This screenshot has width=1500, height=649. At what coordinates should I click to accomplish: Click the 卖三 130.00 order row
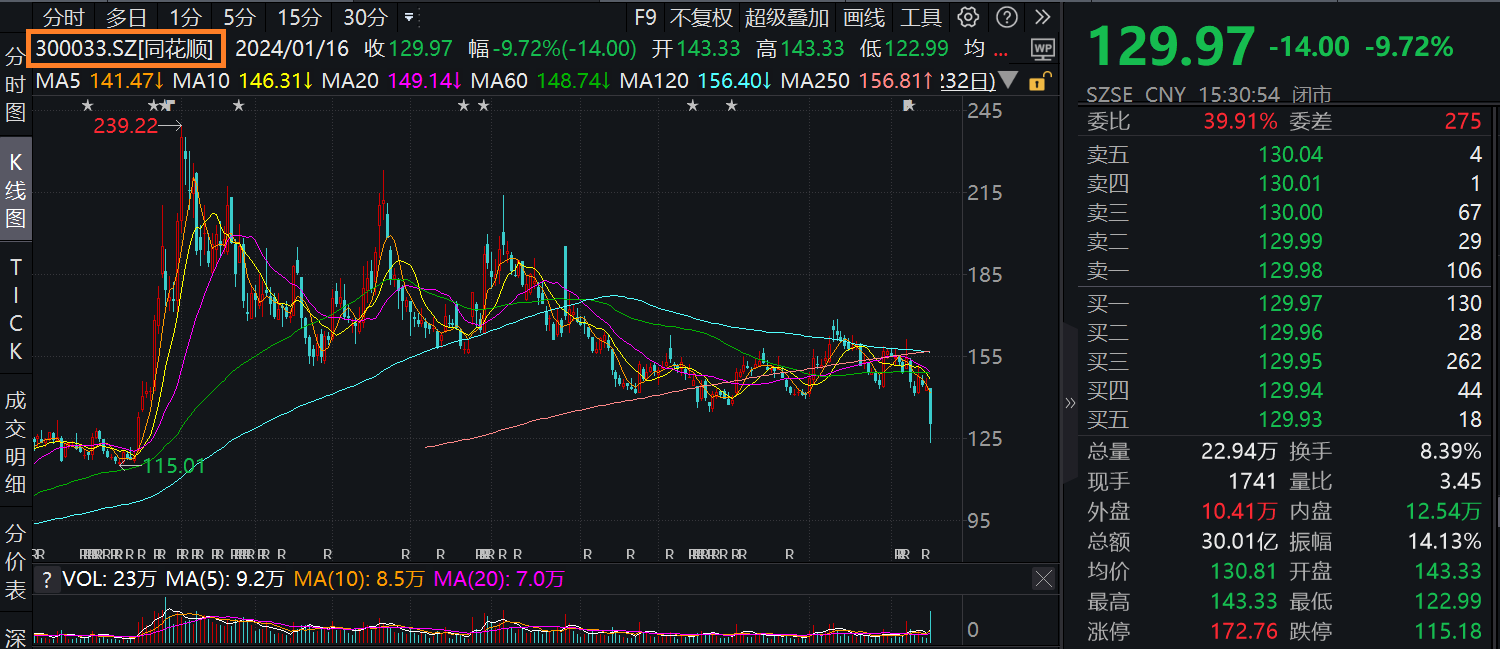pos(1285,212)
